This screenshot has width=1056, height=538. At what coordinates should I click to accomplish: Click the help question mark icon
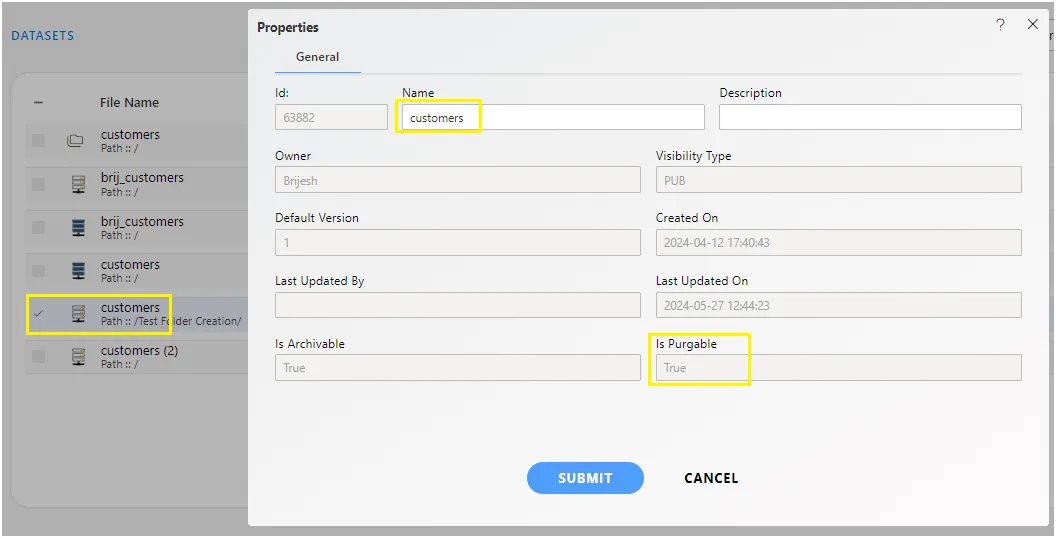1000,25
